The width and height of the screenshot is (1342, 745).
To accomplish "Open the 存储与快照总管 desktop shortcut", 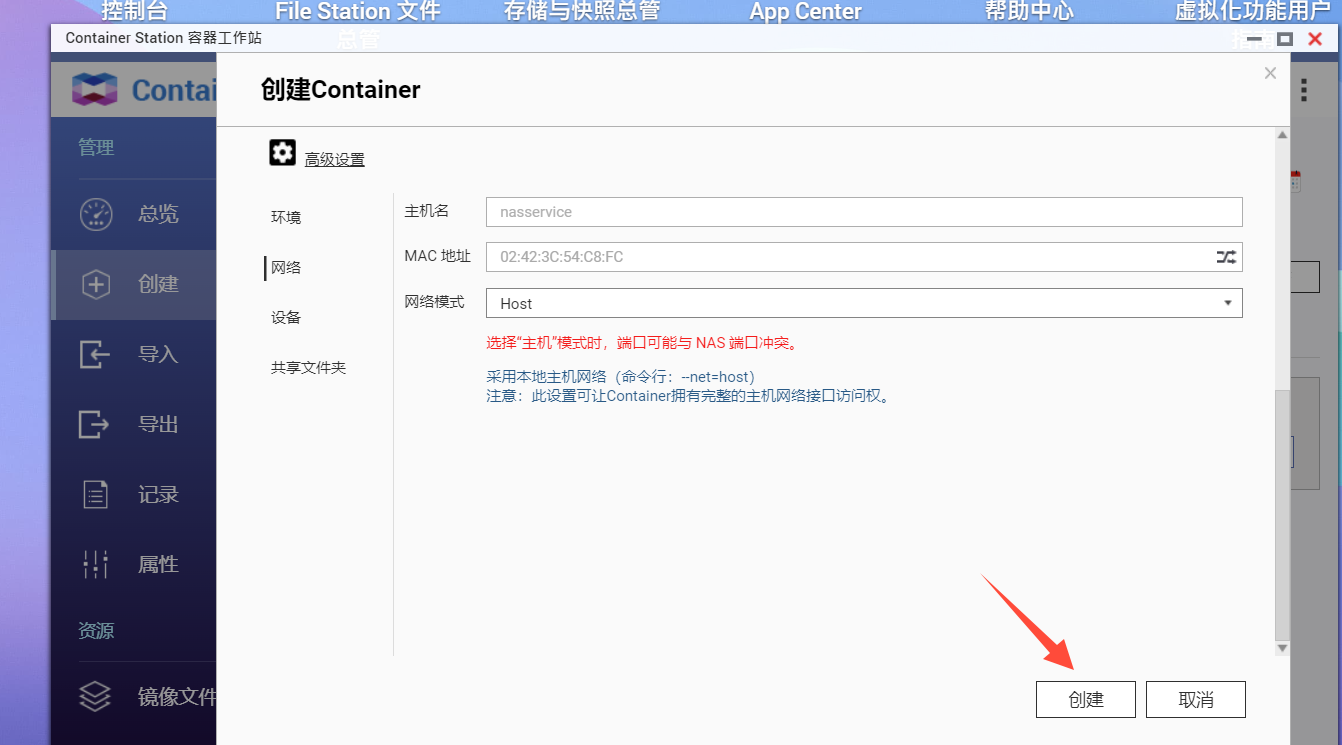I will 582,11.
